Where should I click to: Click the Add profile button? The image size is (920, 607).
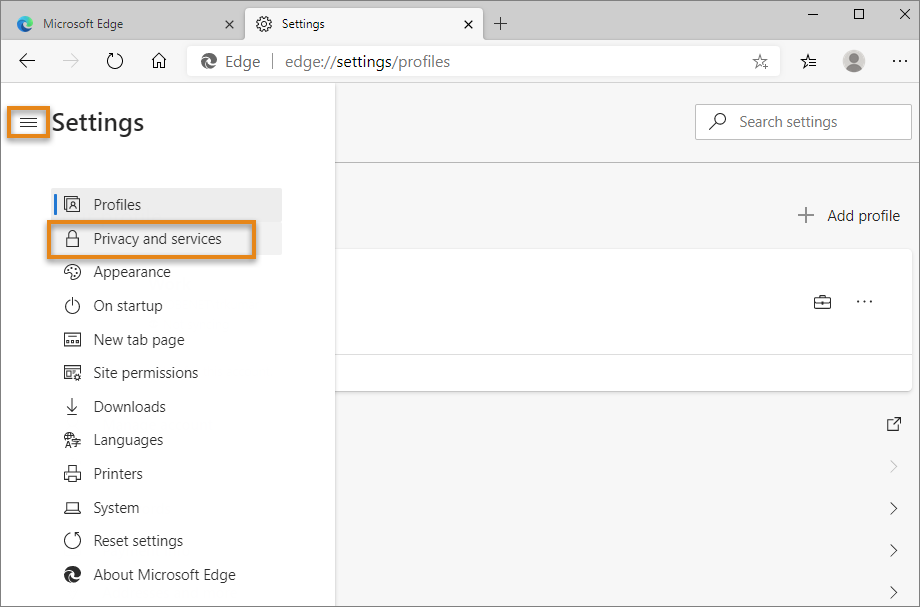click(x=849, y=216)
